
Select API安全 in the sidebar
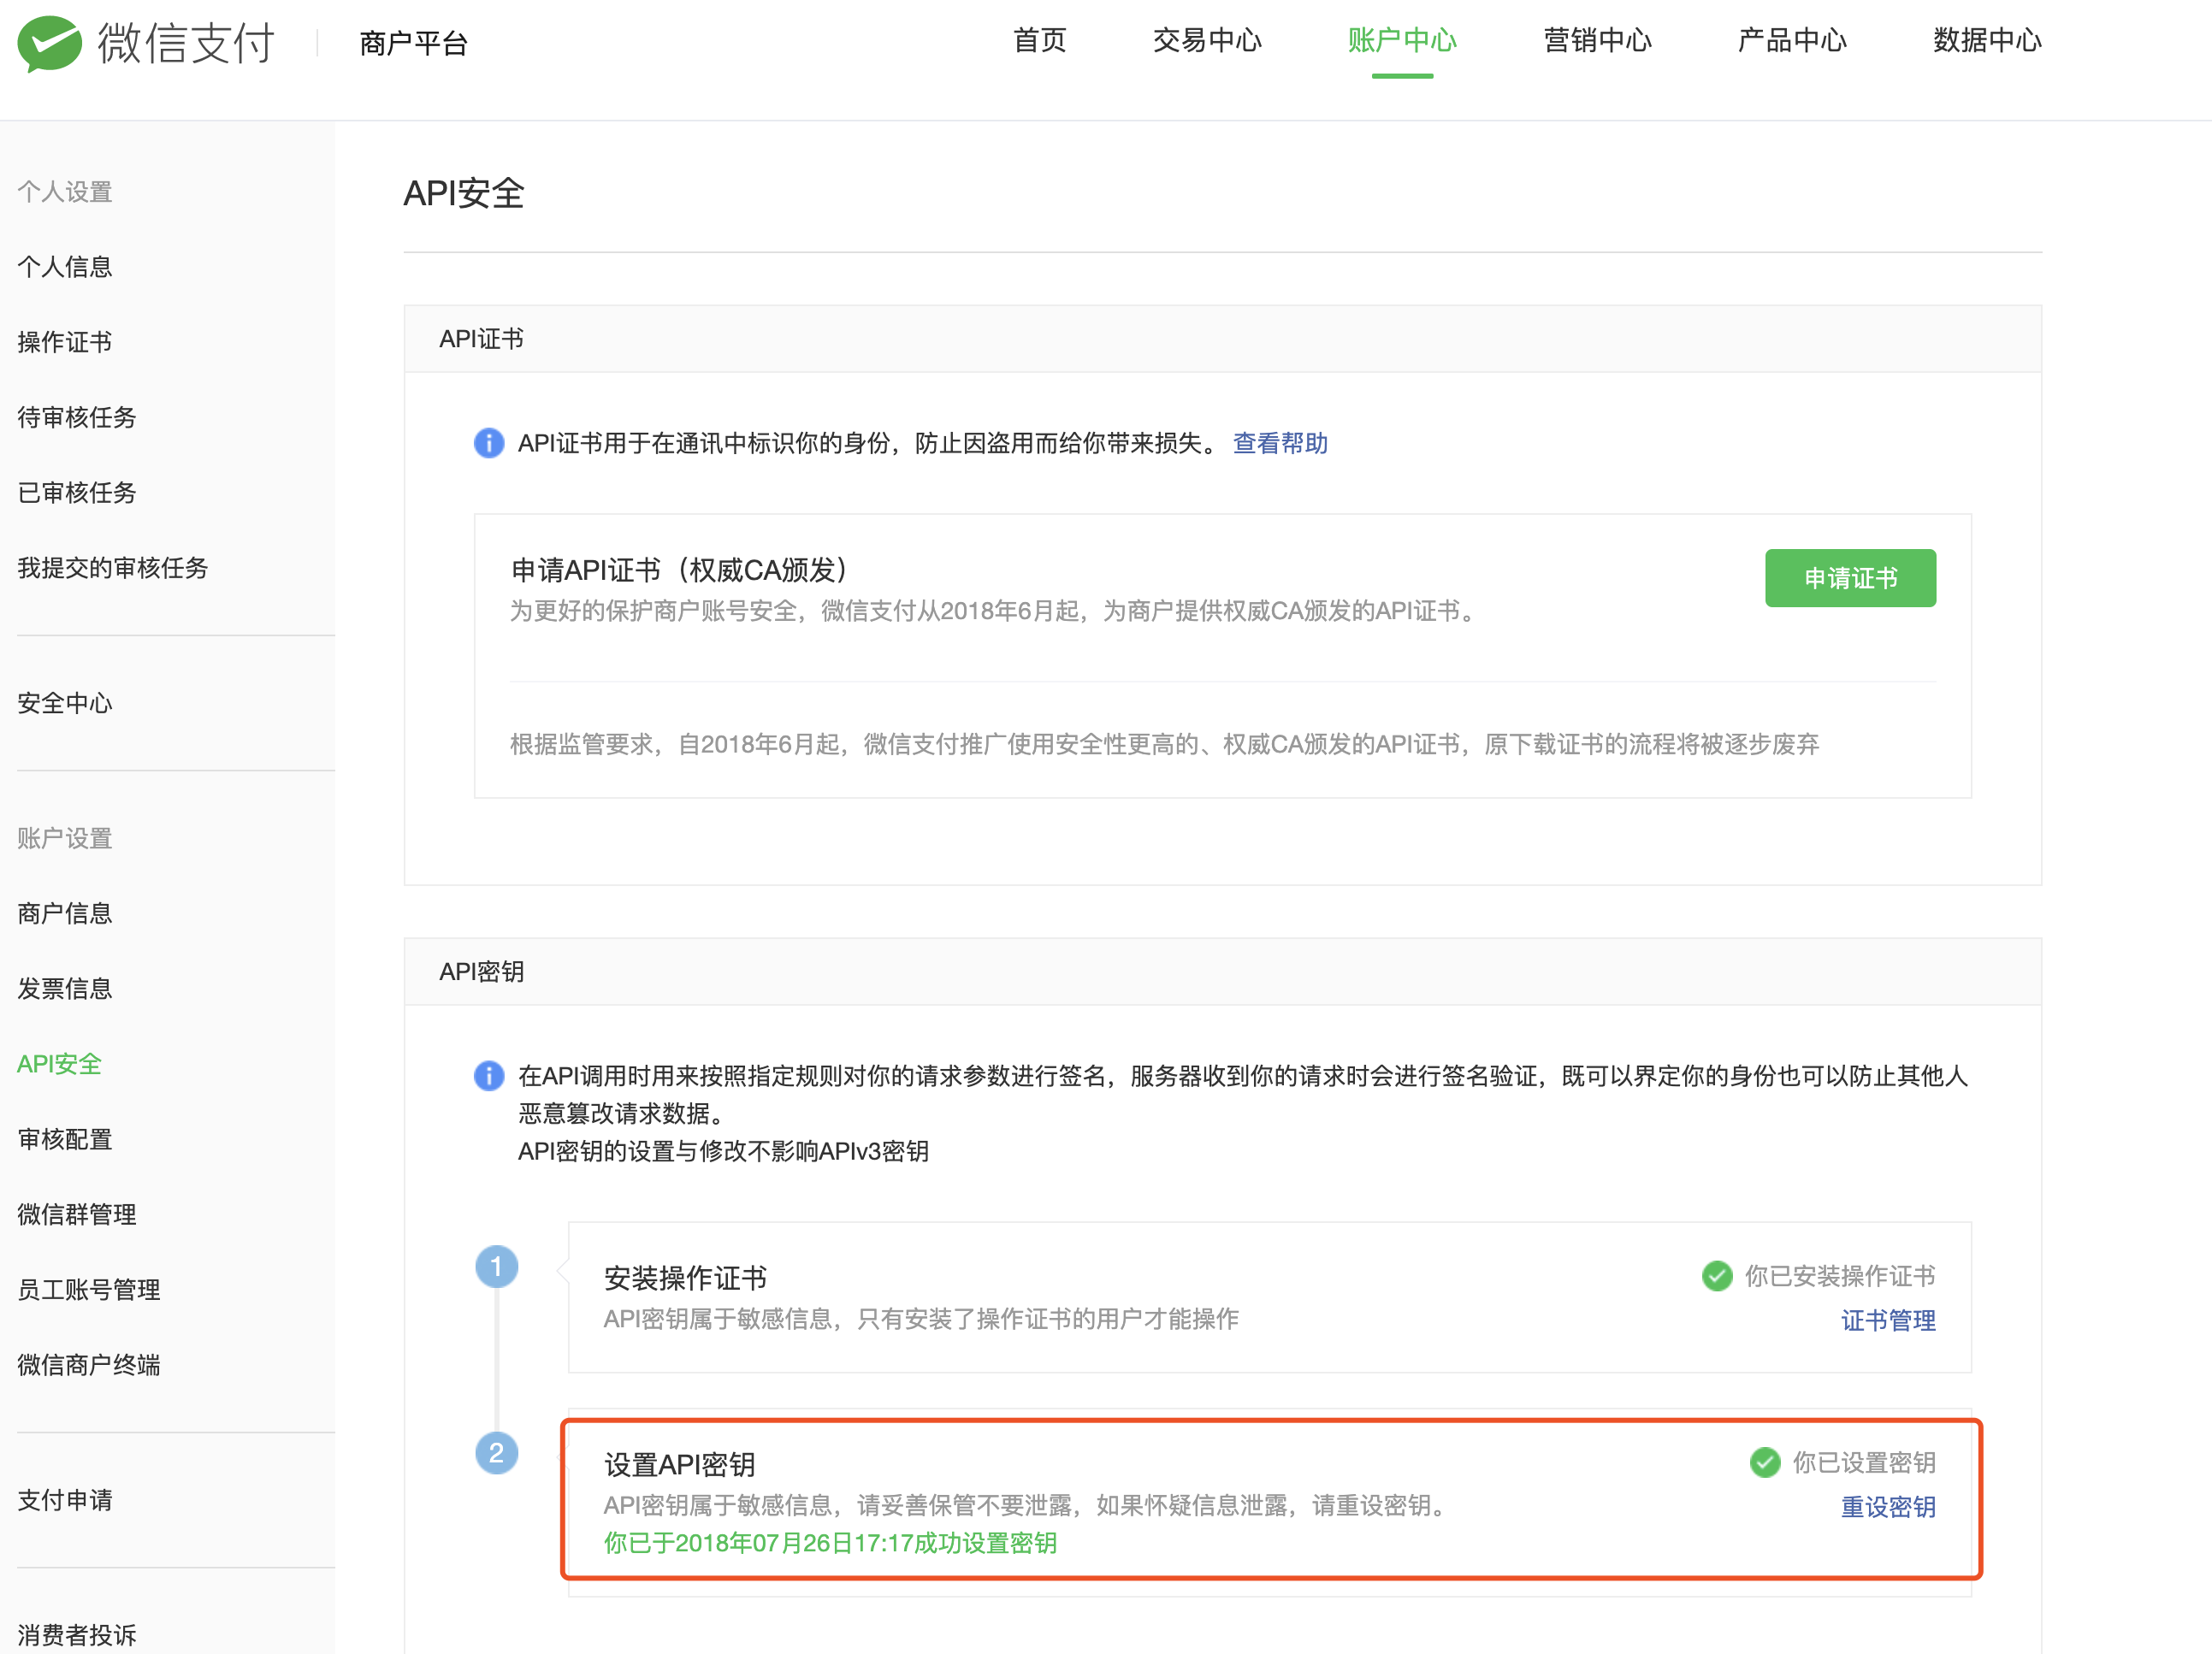tap(60, 1064)
